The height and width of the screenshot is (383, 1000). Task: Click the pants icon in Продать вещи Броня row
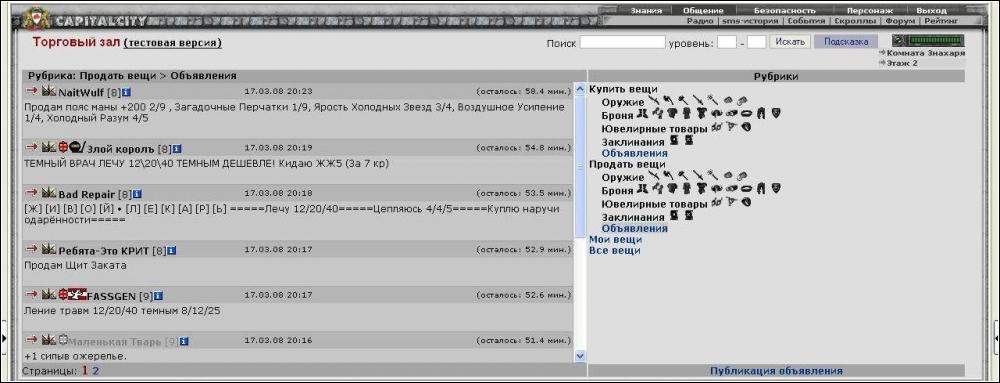pyautogui.click(x=761, y=188)
